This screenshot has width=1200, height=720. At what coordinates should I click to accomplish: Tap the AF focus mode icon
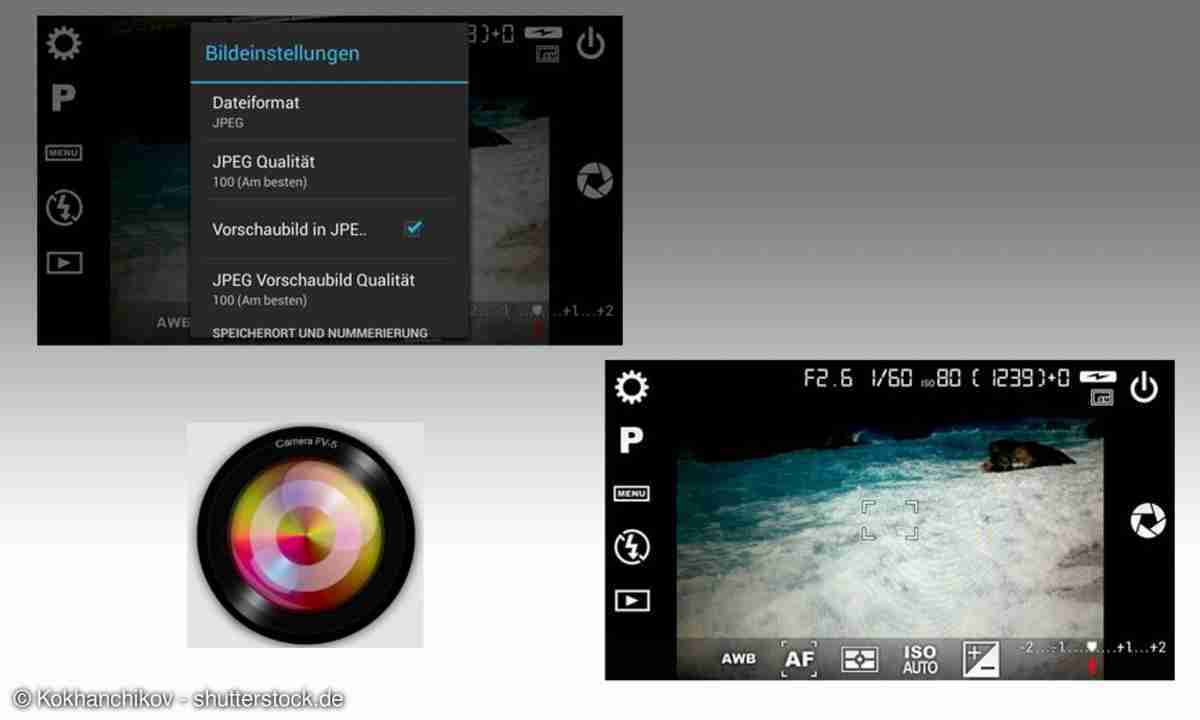(799, 659)
